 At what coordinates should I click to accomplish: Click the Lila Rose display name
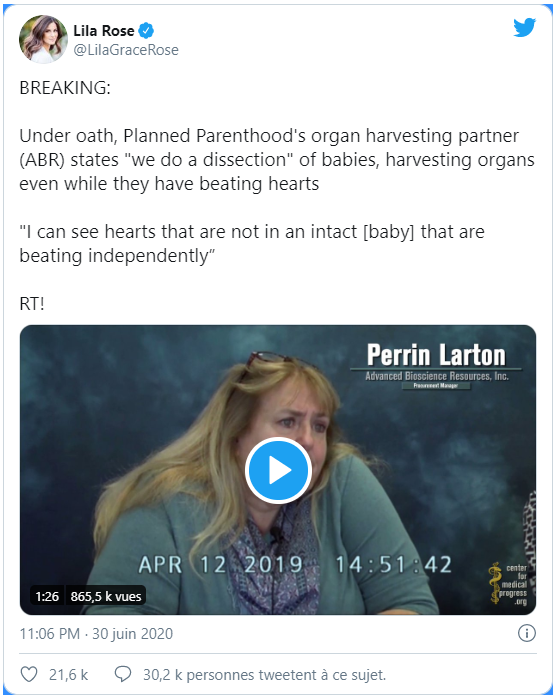point(104,31)
